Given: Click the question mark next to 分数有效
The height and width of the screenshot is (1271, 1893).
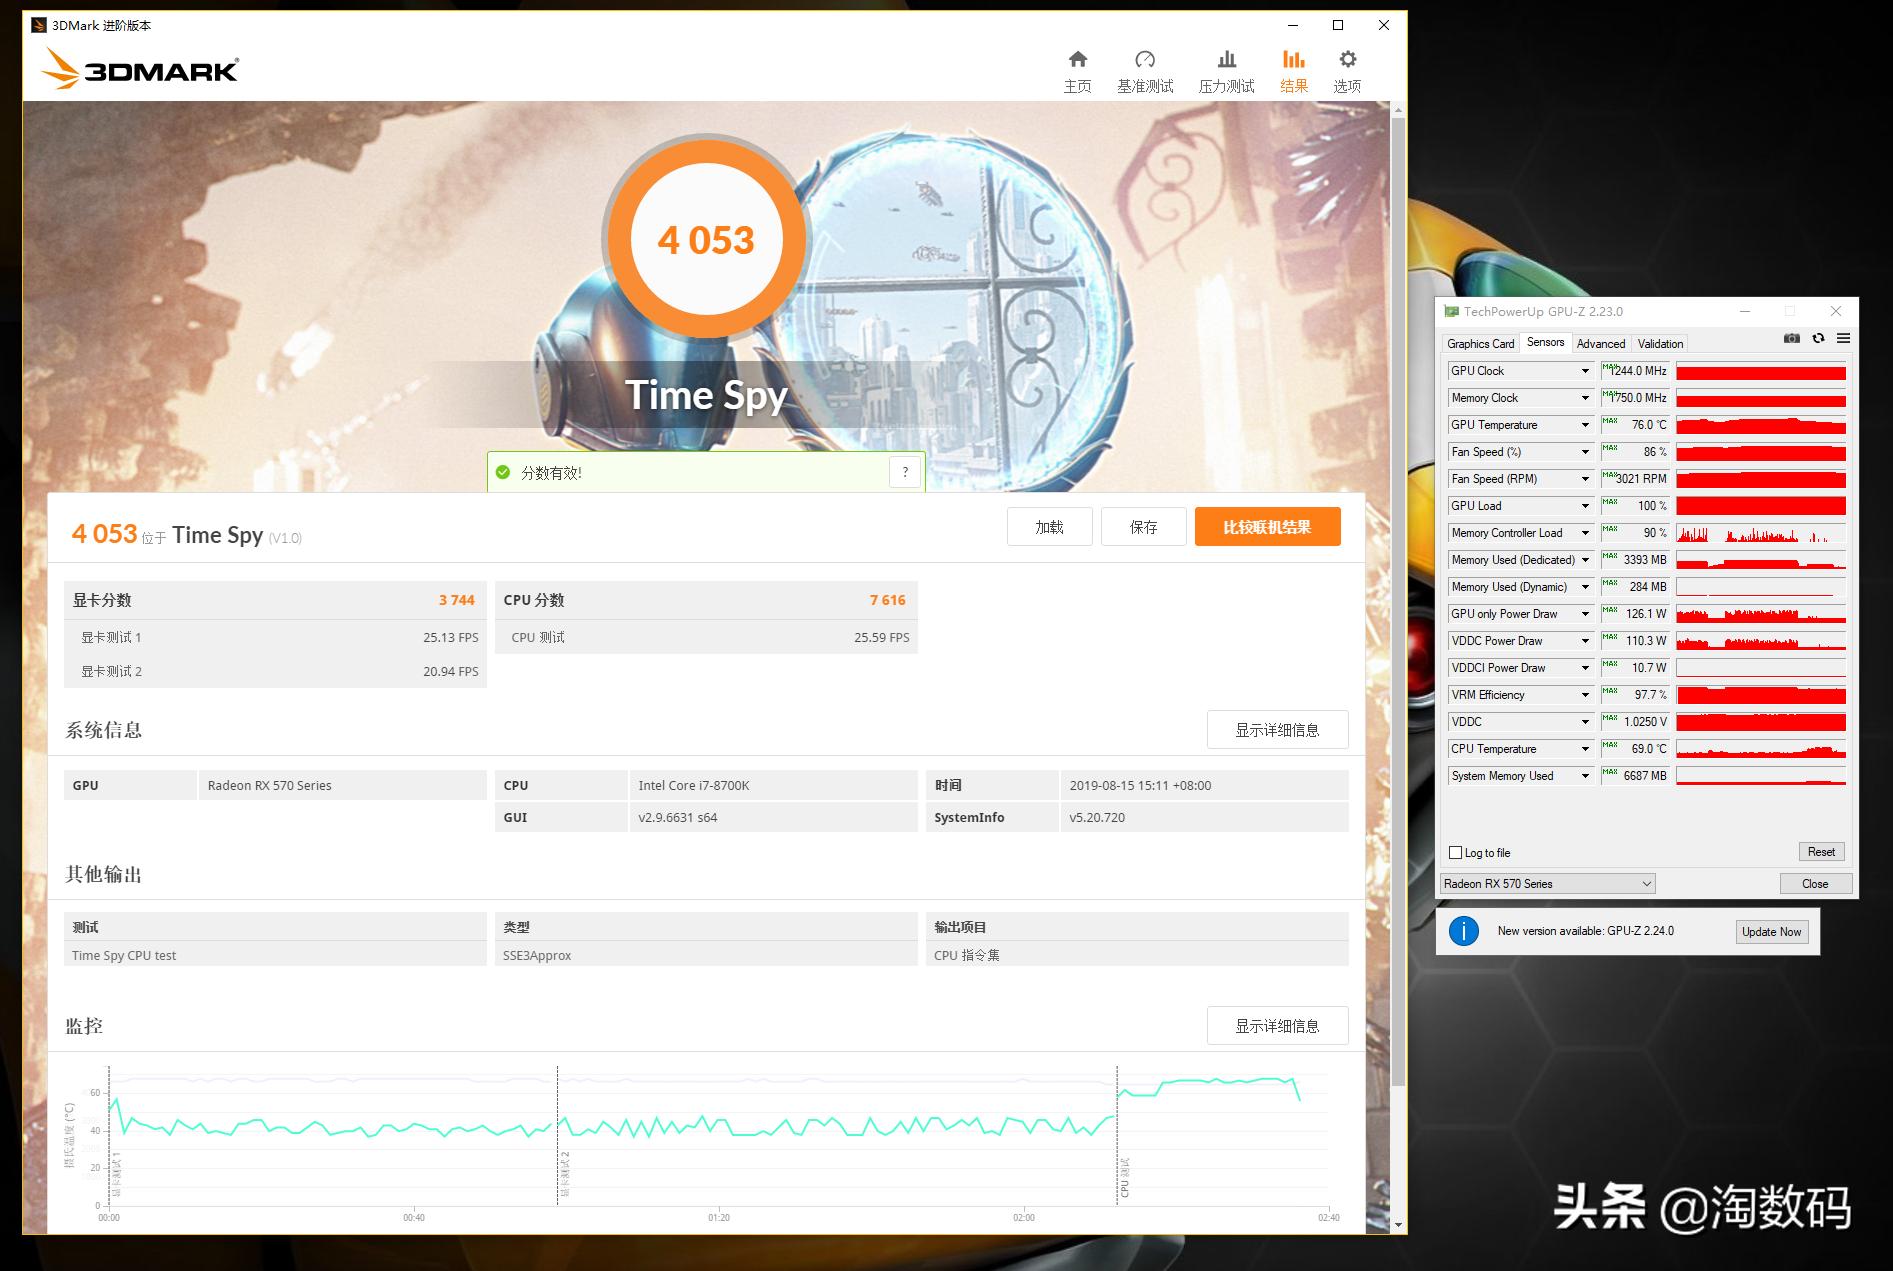Looking at the screenshot, I should pyautogui.click(x=905, y=471).
